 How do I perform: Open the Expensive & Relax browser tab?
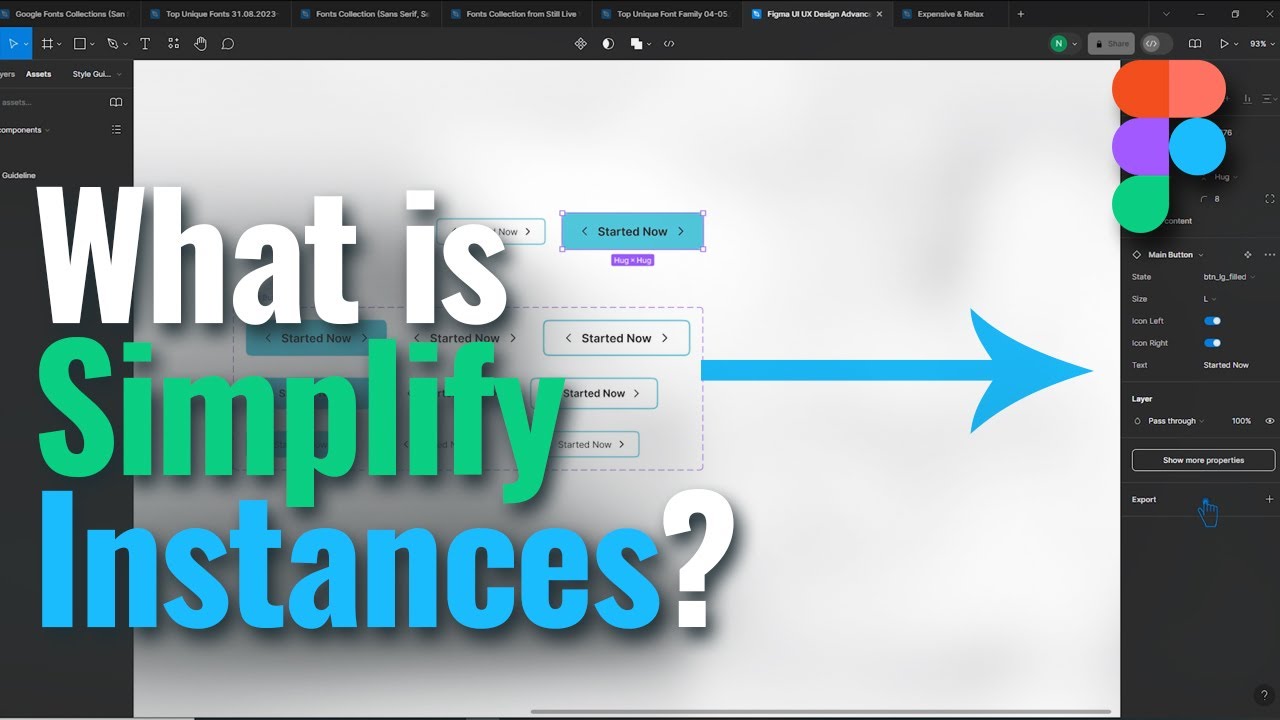tap(949, 13)
